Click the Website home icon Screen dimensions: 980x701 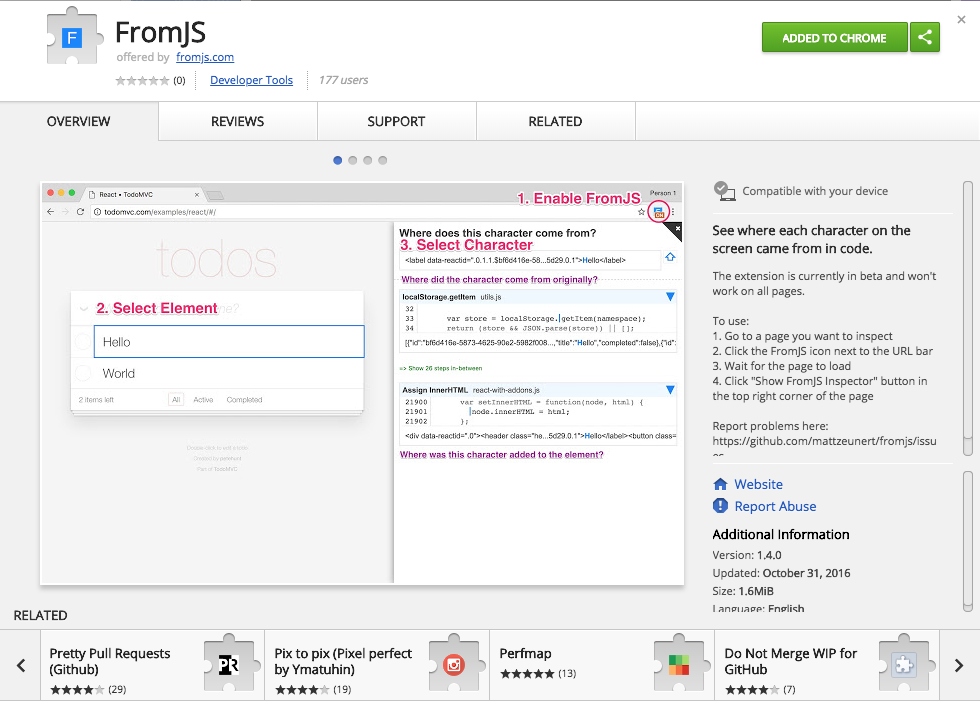(720, 484)
